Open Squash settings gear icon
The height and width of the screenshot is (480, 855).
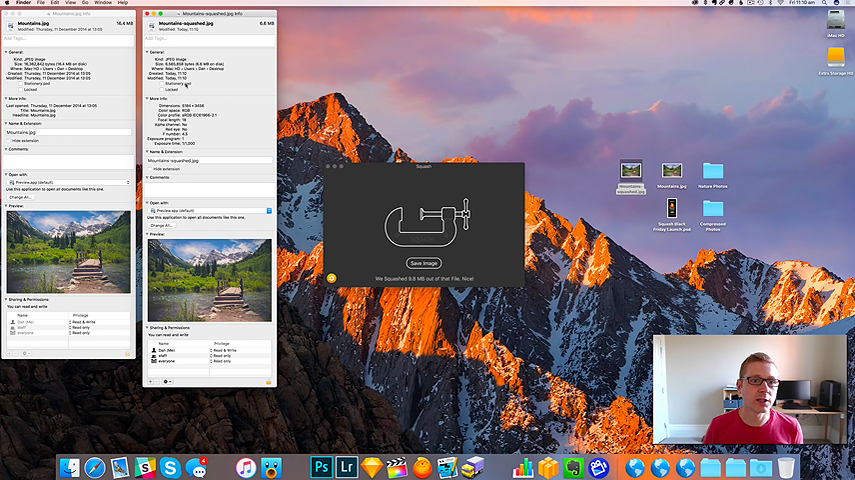click(331, 278)
